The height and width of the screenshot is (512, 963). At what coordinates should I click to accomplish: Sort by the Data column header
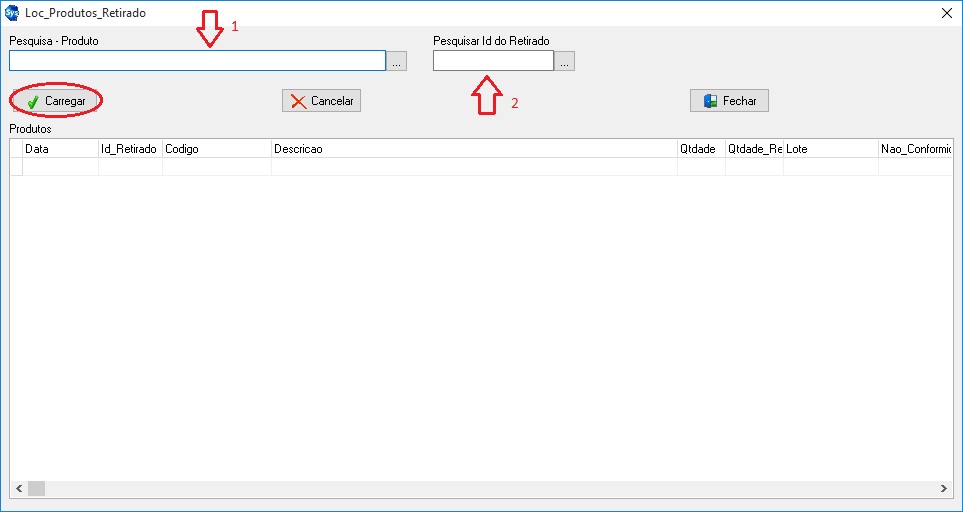click(x=60, y=149)
